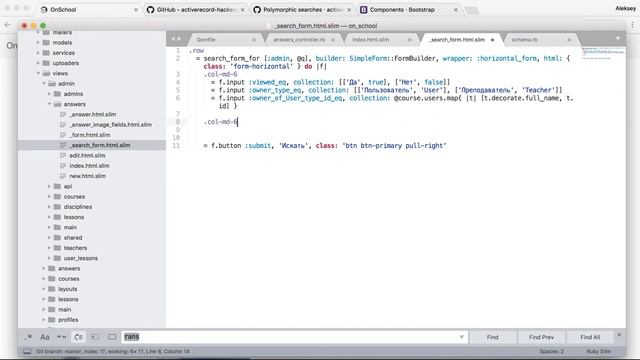Expand the admins folder
640x360 pixels.
point(49,94)
